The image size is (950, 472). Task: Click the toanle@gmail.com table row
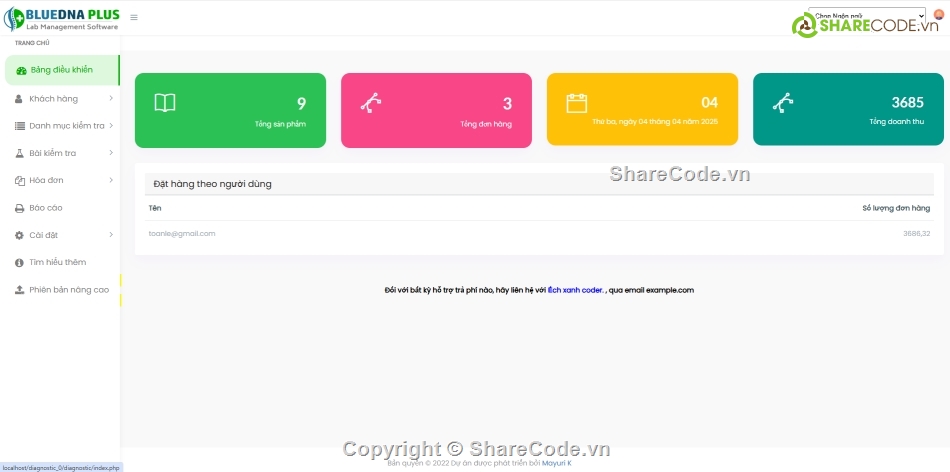pos(182,233)
